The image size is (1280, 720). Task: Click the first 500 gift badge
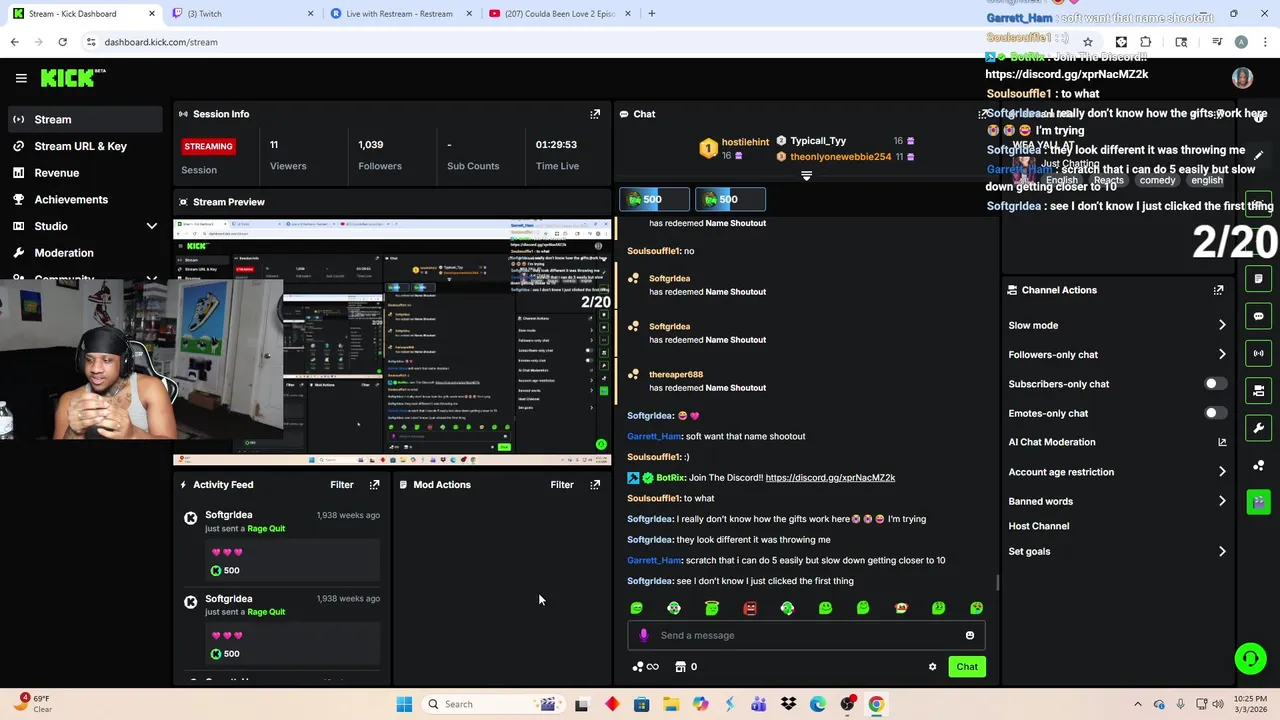(654, 200)
